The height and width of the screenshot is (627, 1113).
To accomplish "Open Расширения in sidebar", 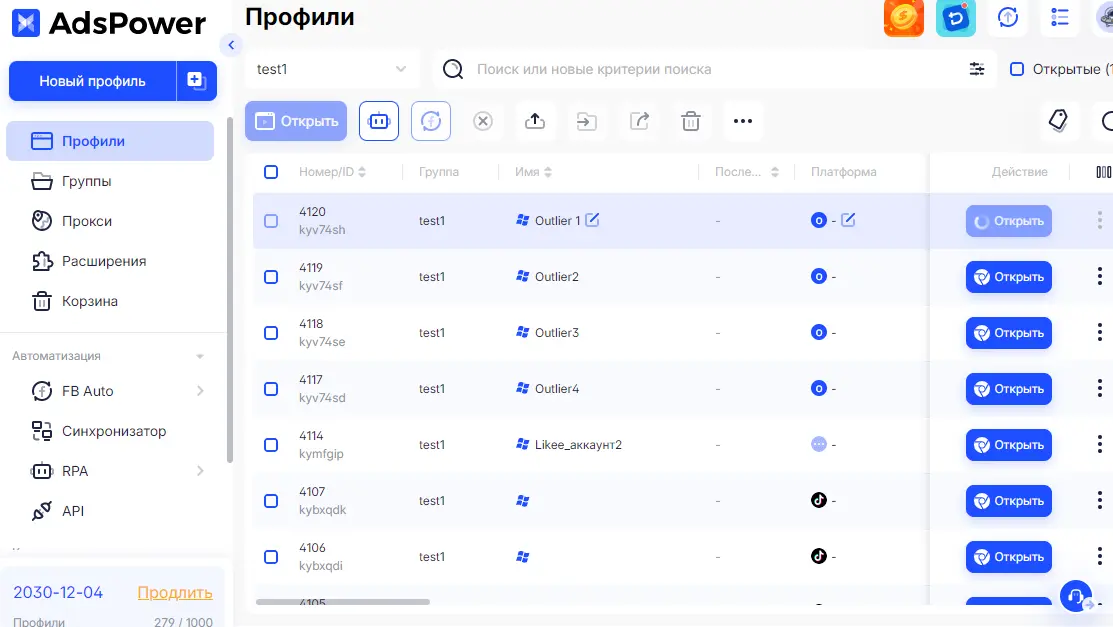I will click(x=110, y=261).
